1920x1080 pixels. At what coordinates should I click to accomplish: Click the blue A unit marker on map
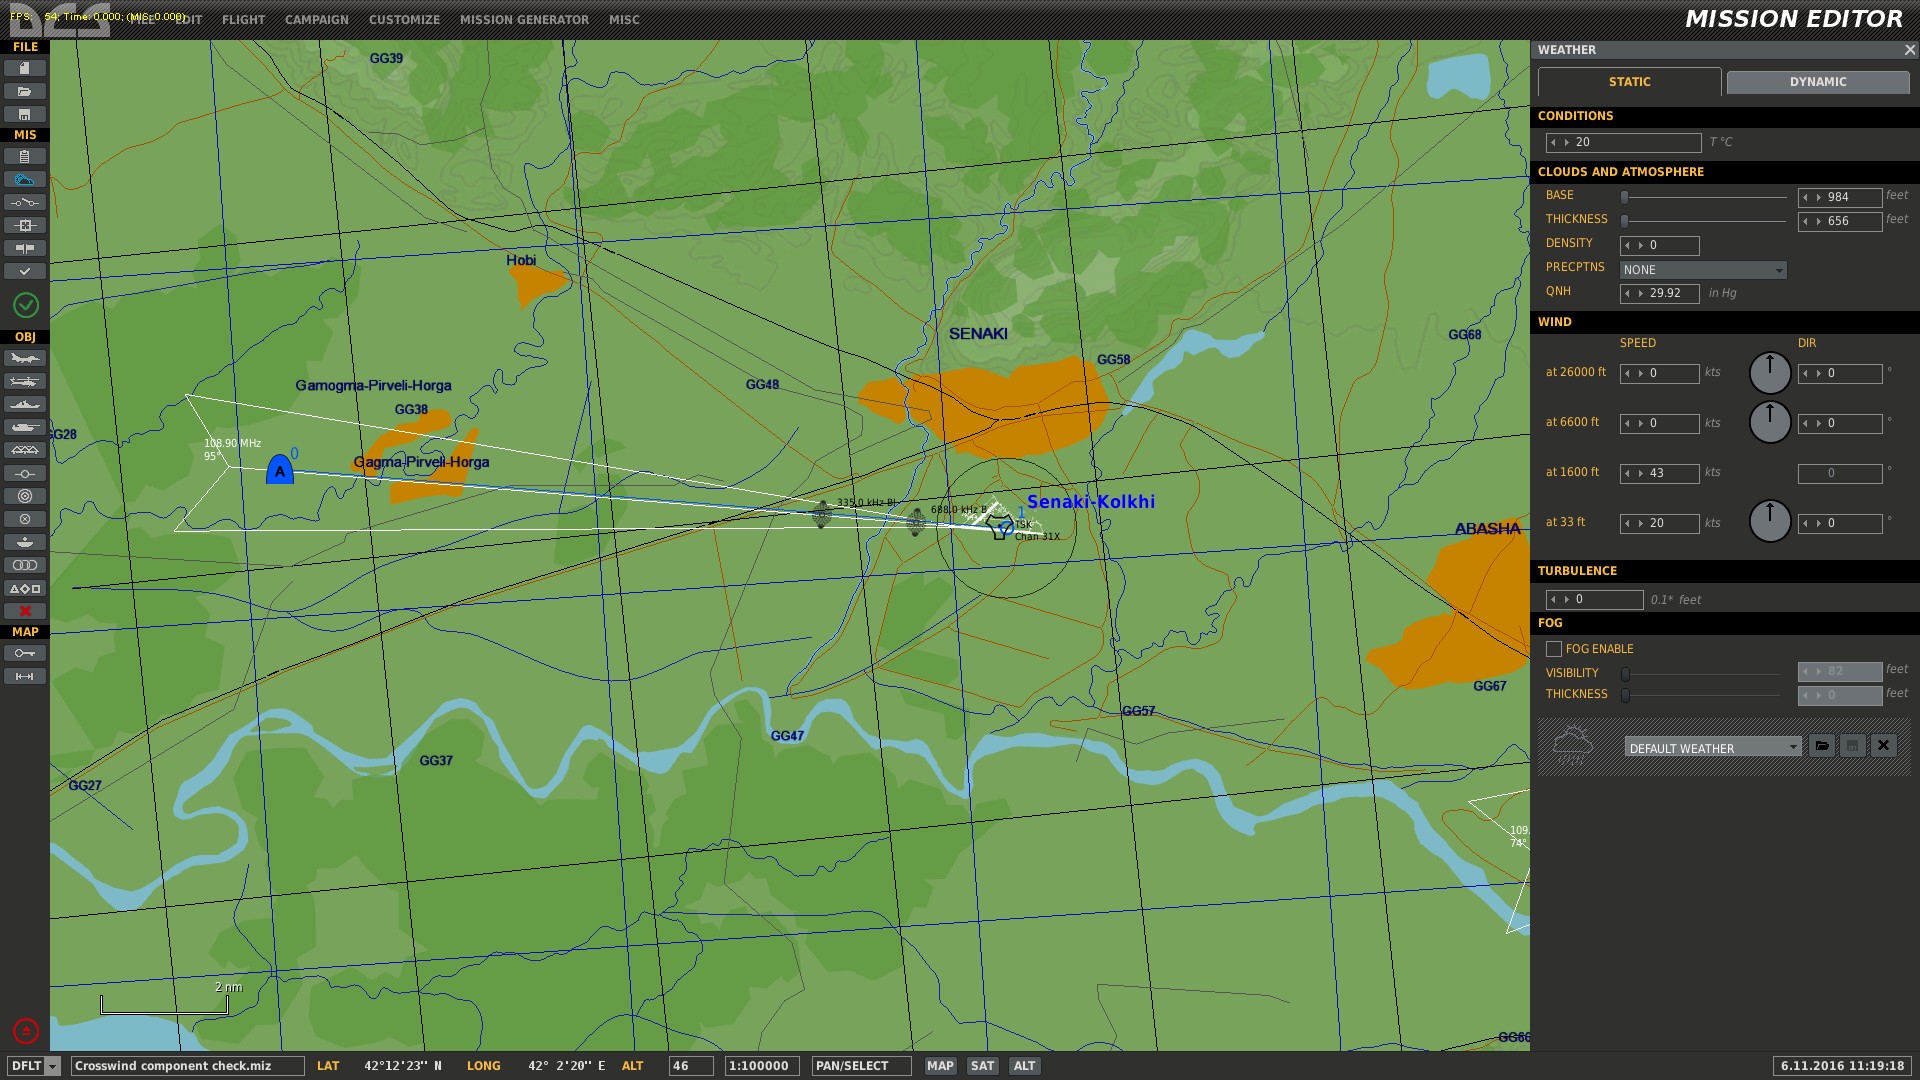coord(280,469)
